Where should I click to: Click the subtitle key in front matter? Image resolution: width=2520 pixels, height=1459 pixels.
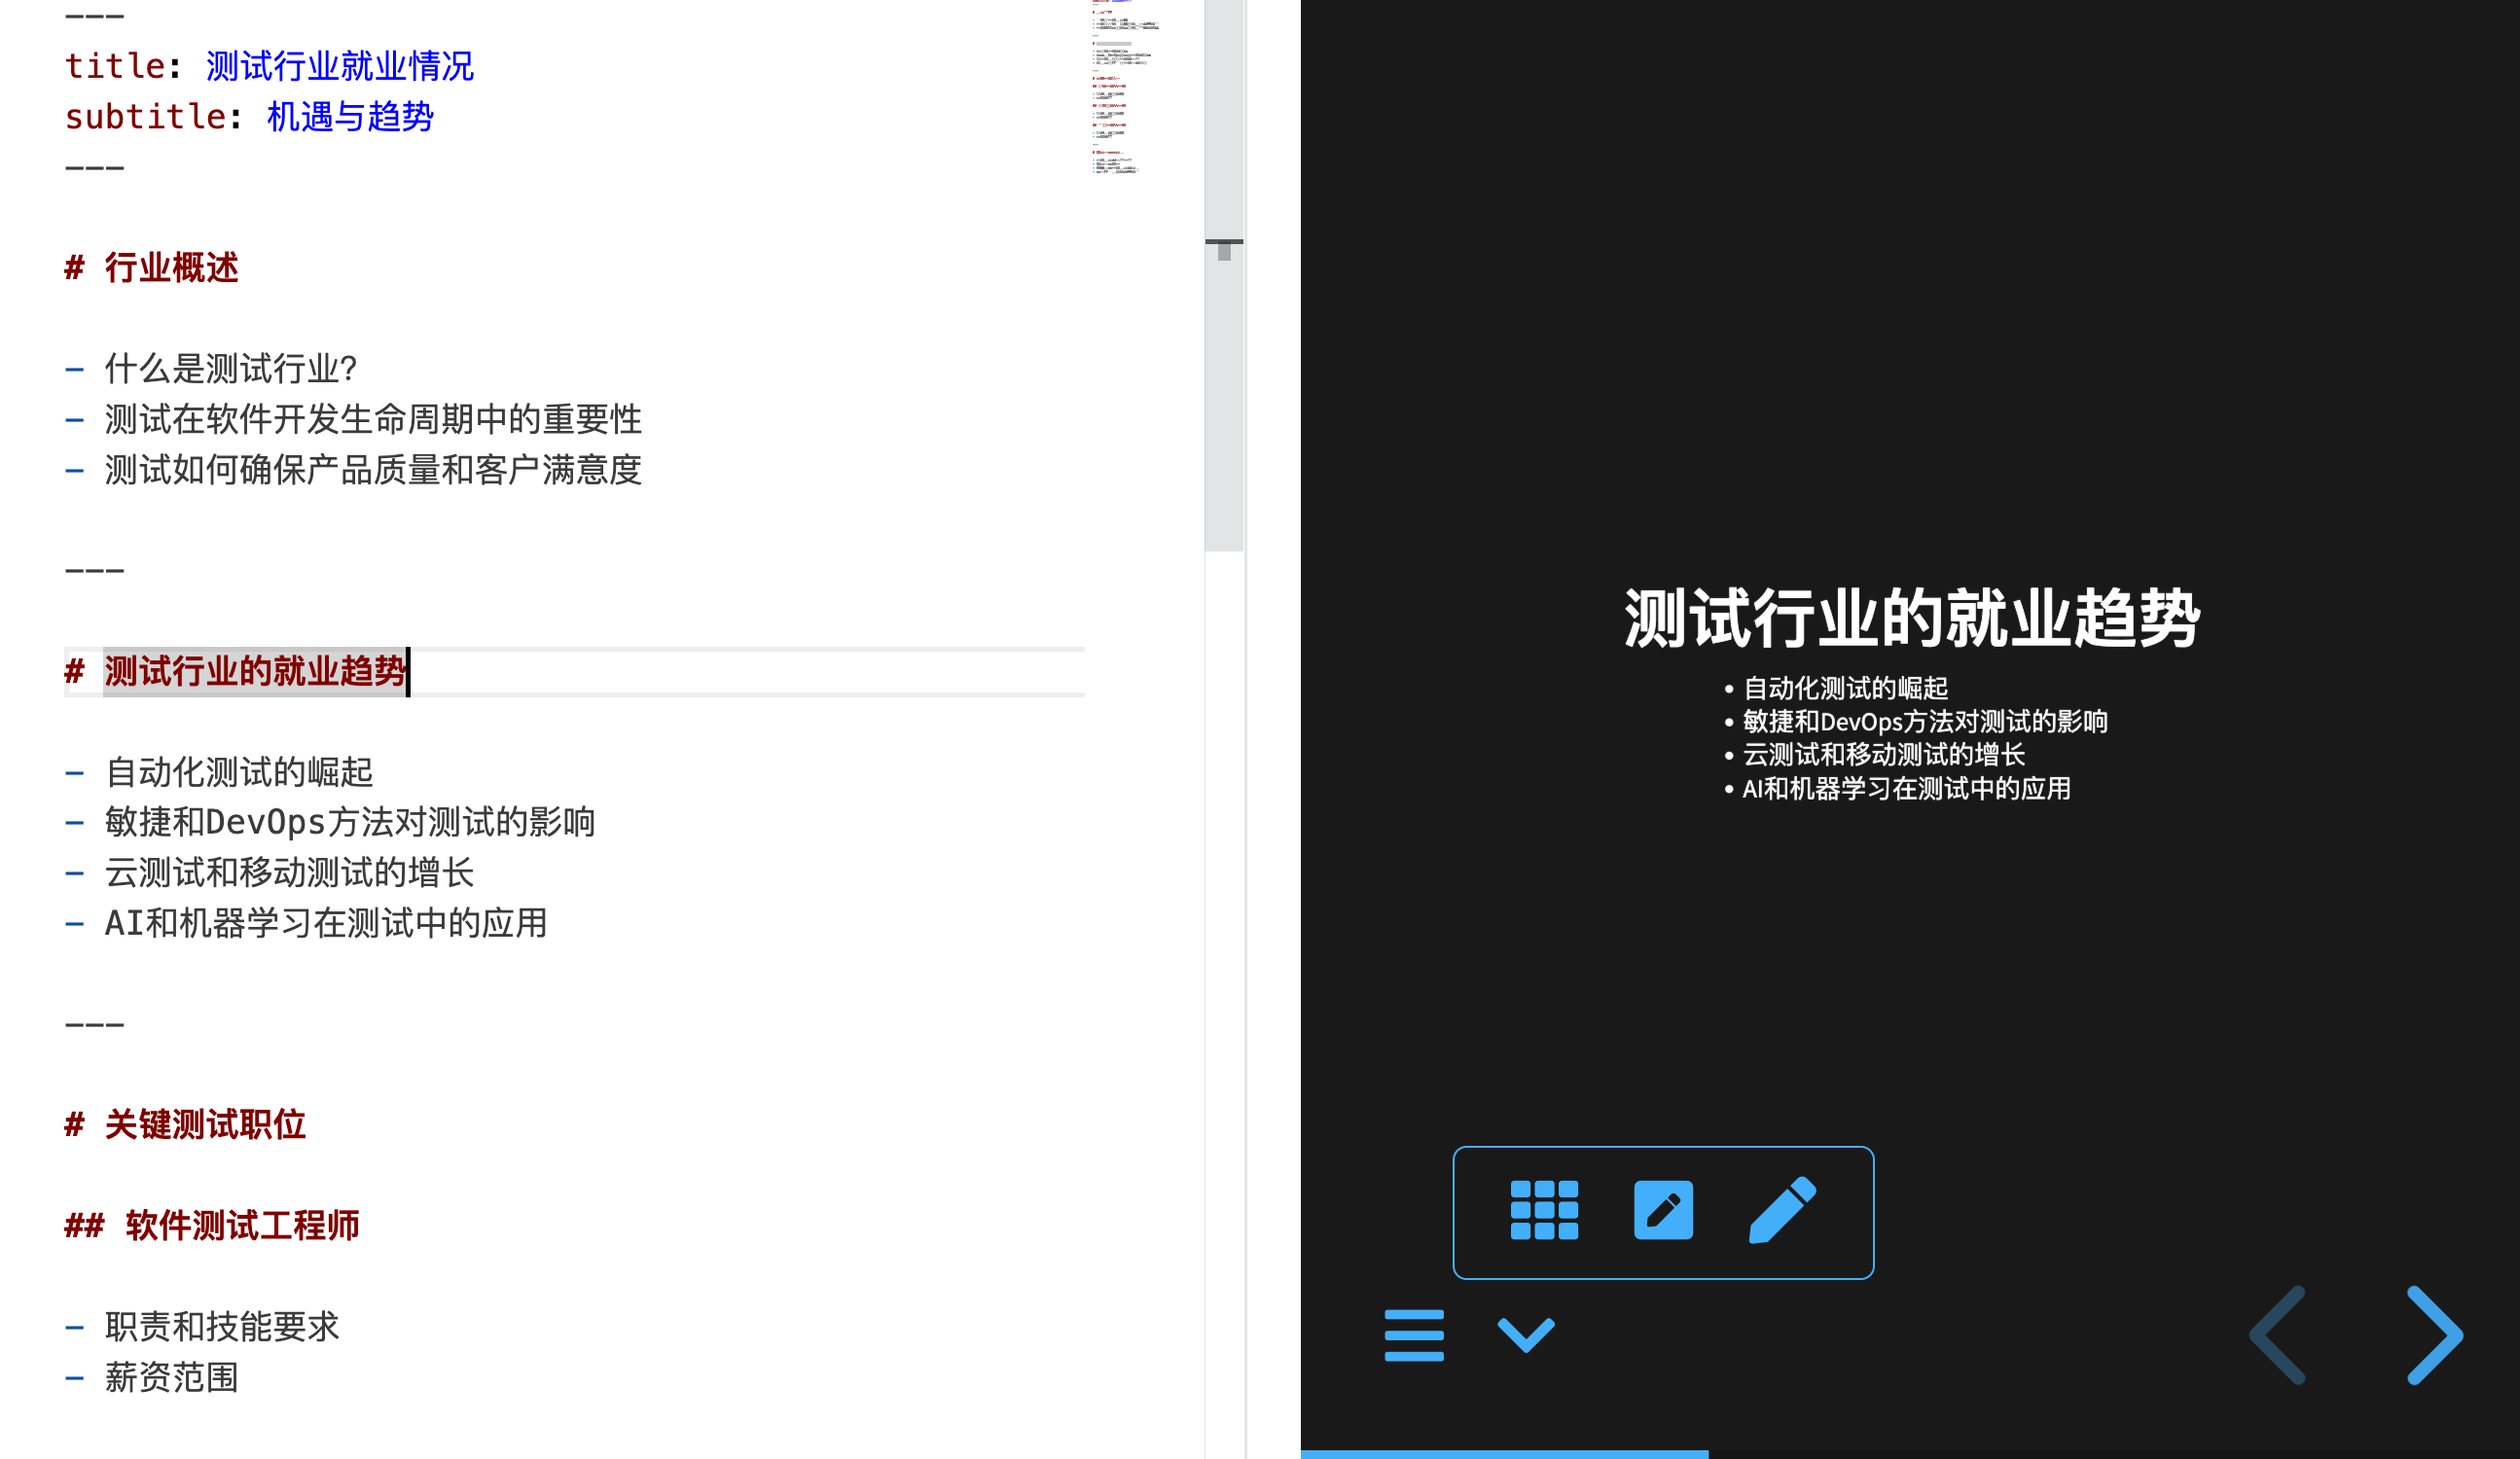pyautogui.click(x=145, y=117)
